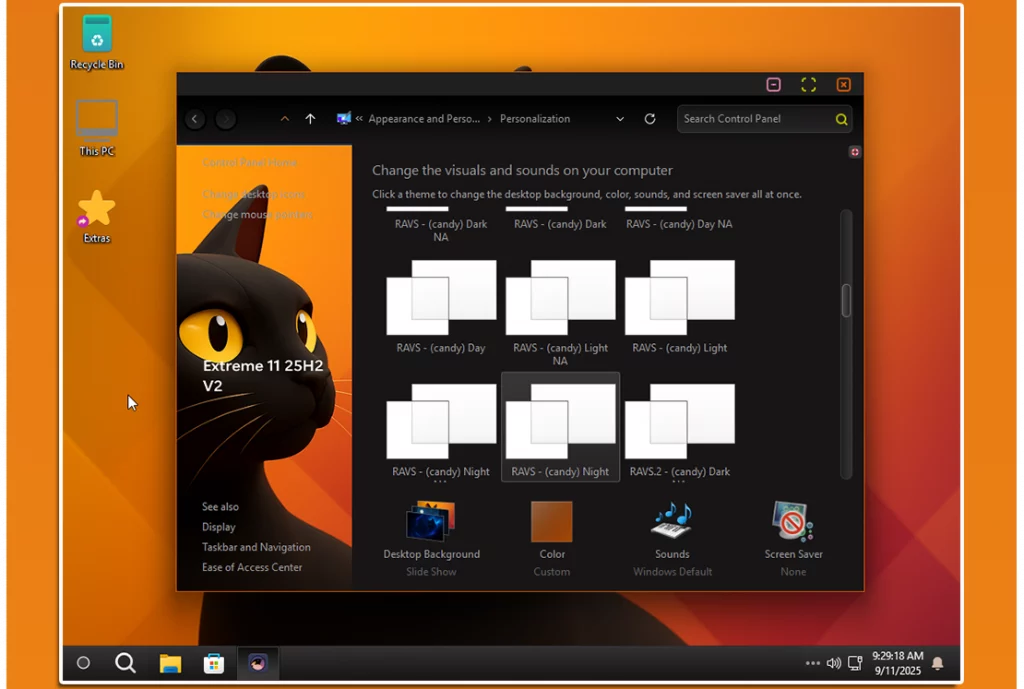1024x689 pixels.
Task: Click the refresh button beside the address bar
Action: click(650, 119)
